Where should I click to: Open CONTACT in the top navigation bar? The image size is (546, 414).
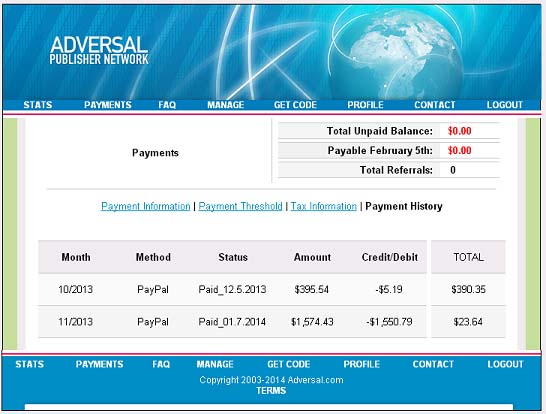(435, 105)
